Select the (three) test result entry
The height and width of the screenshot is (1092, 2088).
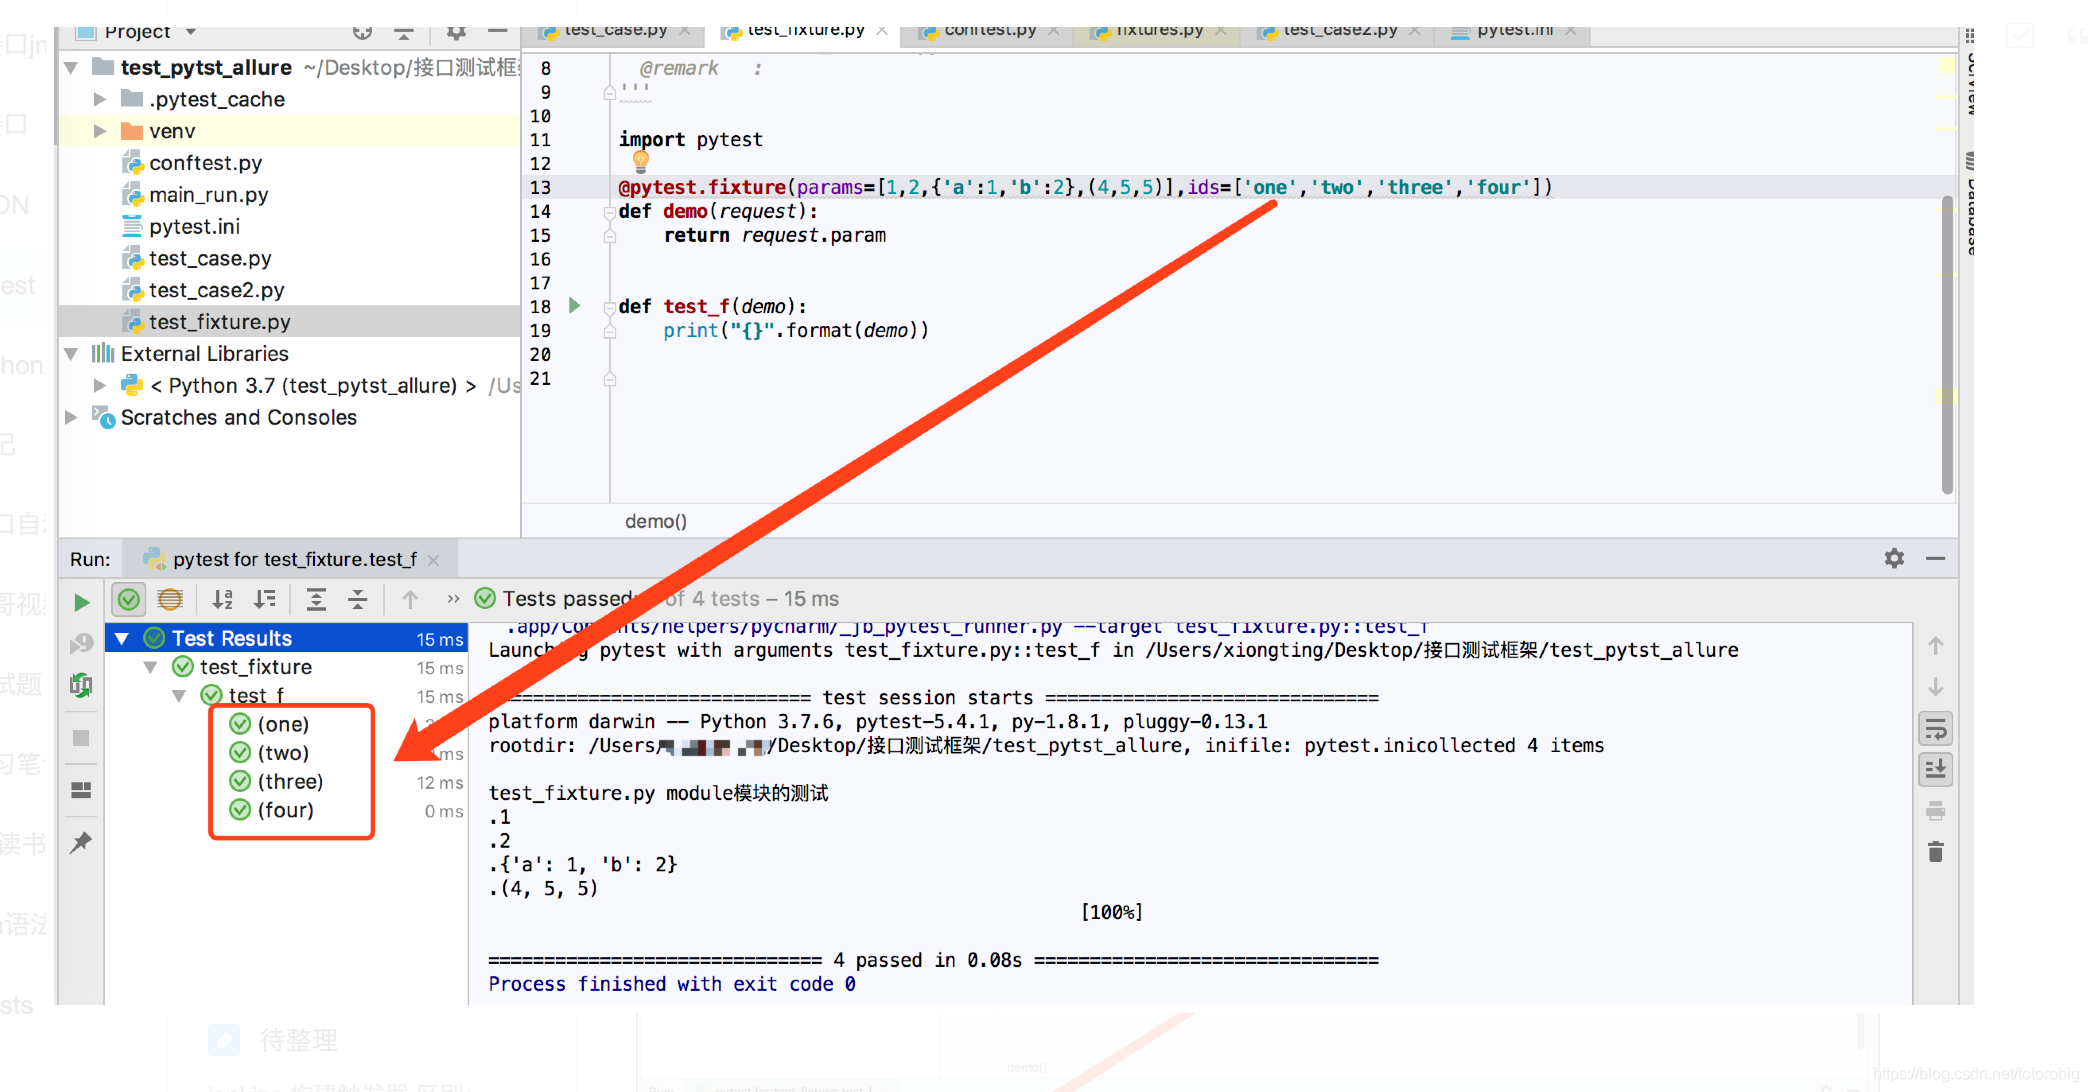click(289, 781)
